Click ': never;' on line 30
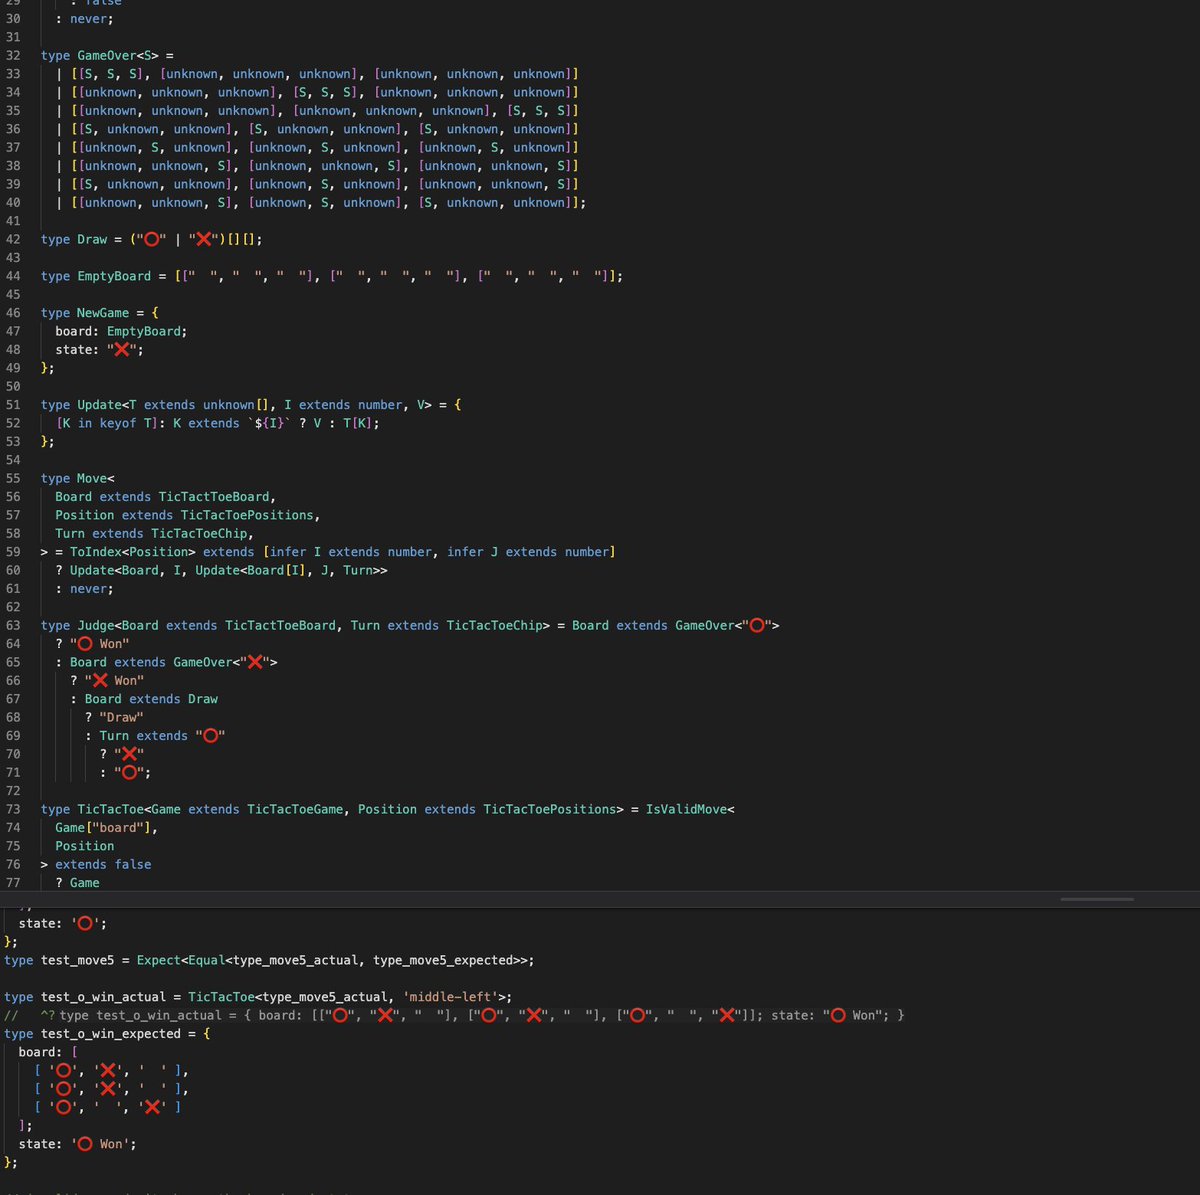The image size is (1200, 1195). (85, 19)
